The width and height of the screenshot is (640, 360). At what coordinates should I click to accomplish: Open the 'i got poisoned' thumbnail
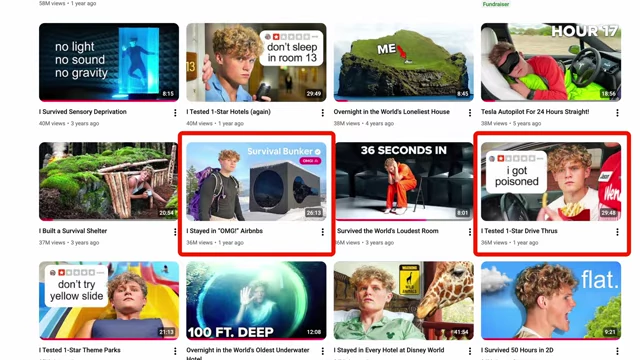point(551,181)
